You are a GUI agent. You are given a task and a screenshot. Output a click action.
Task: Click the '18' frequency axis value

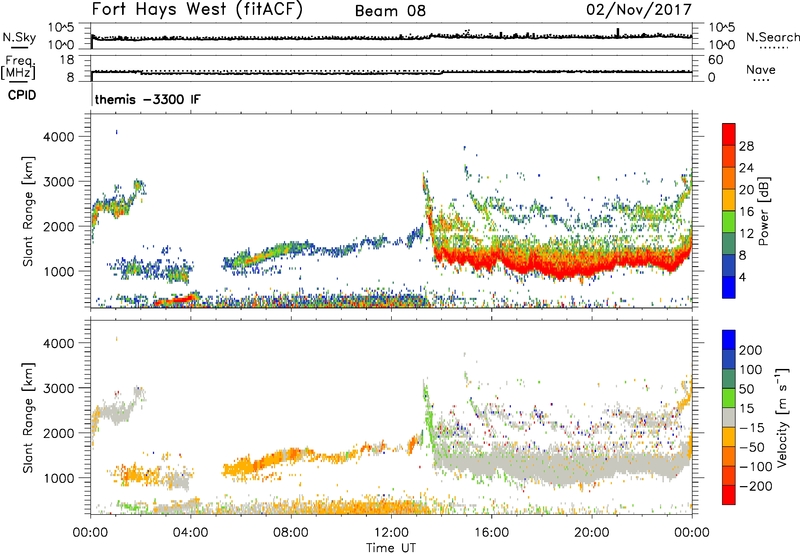pyautogui.click(x=66, y=60)
